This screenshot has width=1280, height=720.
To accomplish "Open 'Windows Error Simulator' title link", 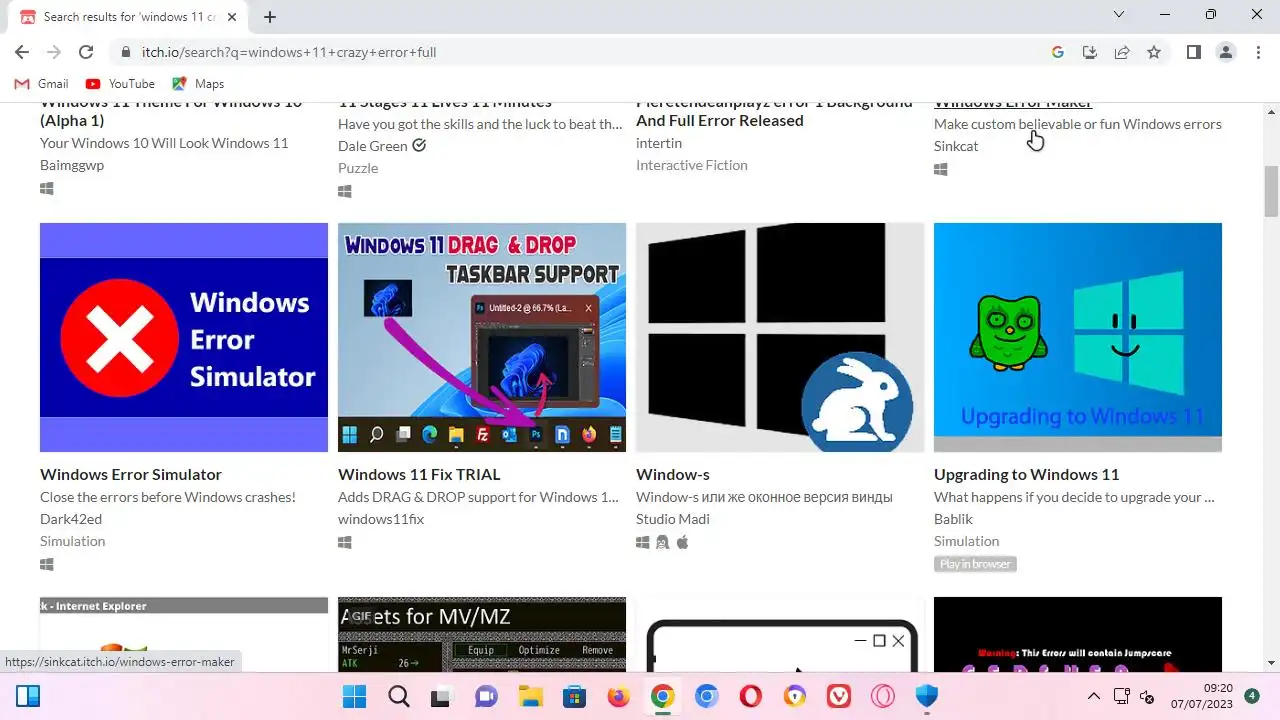I will click(x=131, y=474).
